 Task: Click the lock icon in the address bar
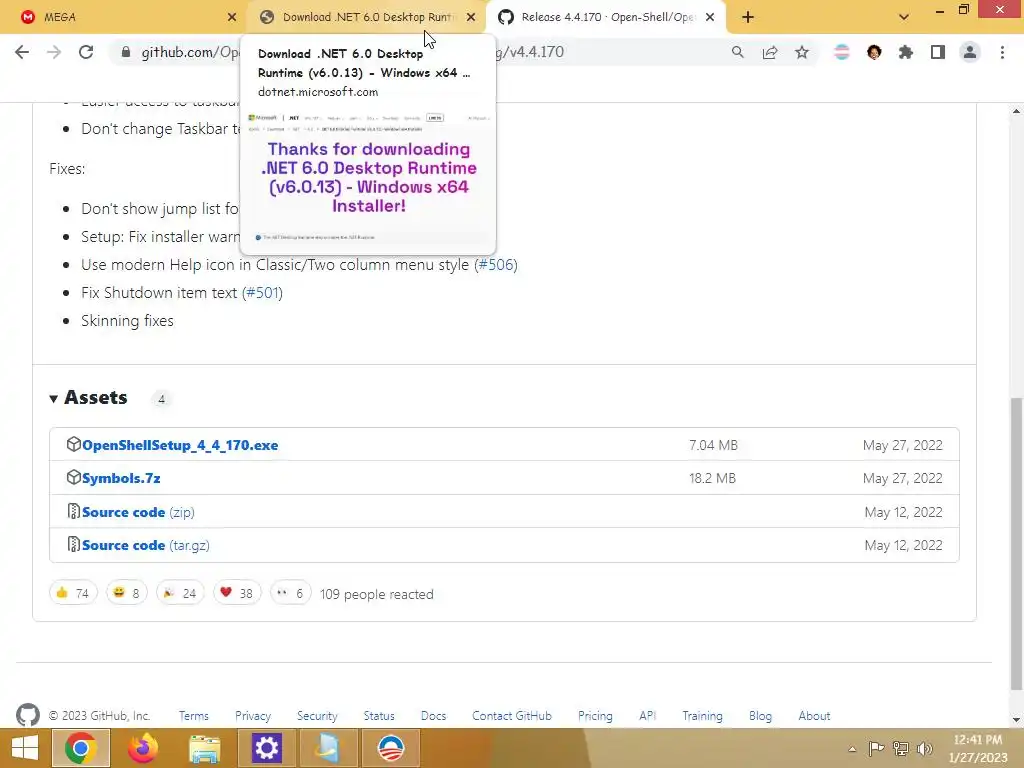coord(126,52)
